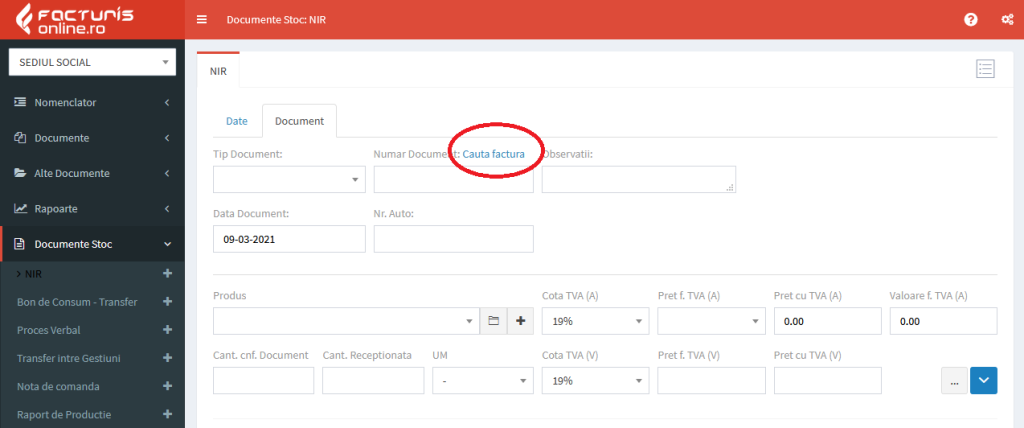Open Bon de Consum - Transfer menu item

click(x=77, y=302)
